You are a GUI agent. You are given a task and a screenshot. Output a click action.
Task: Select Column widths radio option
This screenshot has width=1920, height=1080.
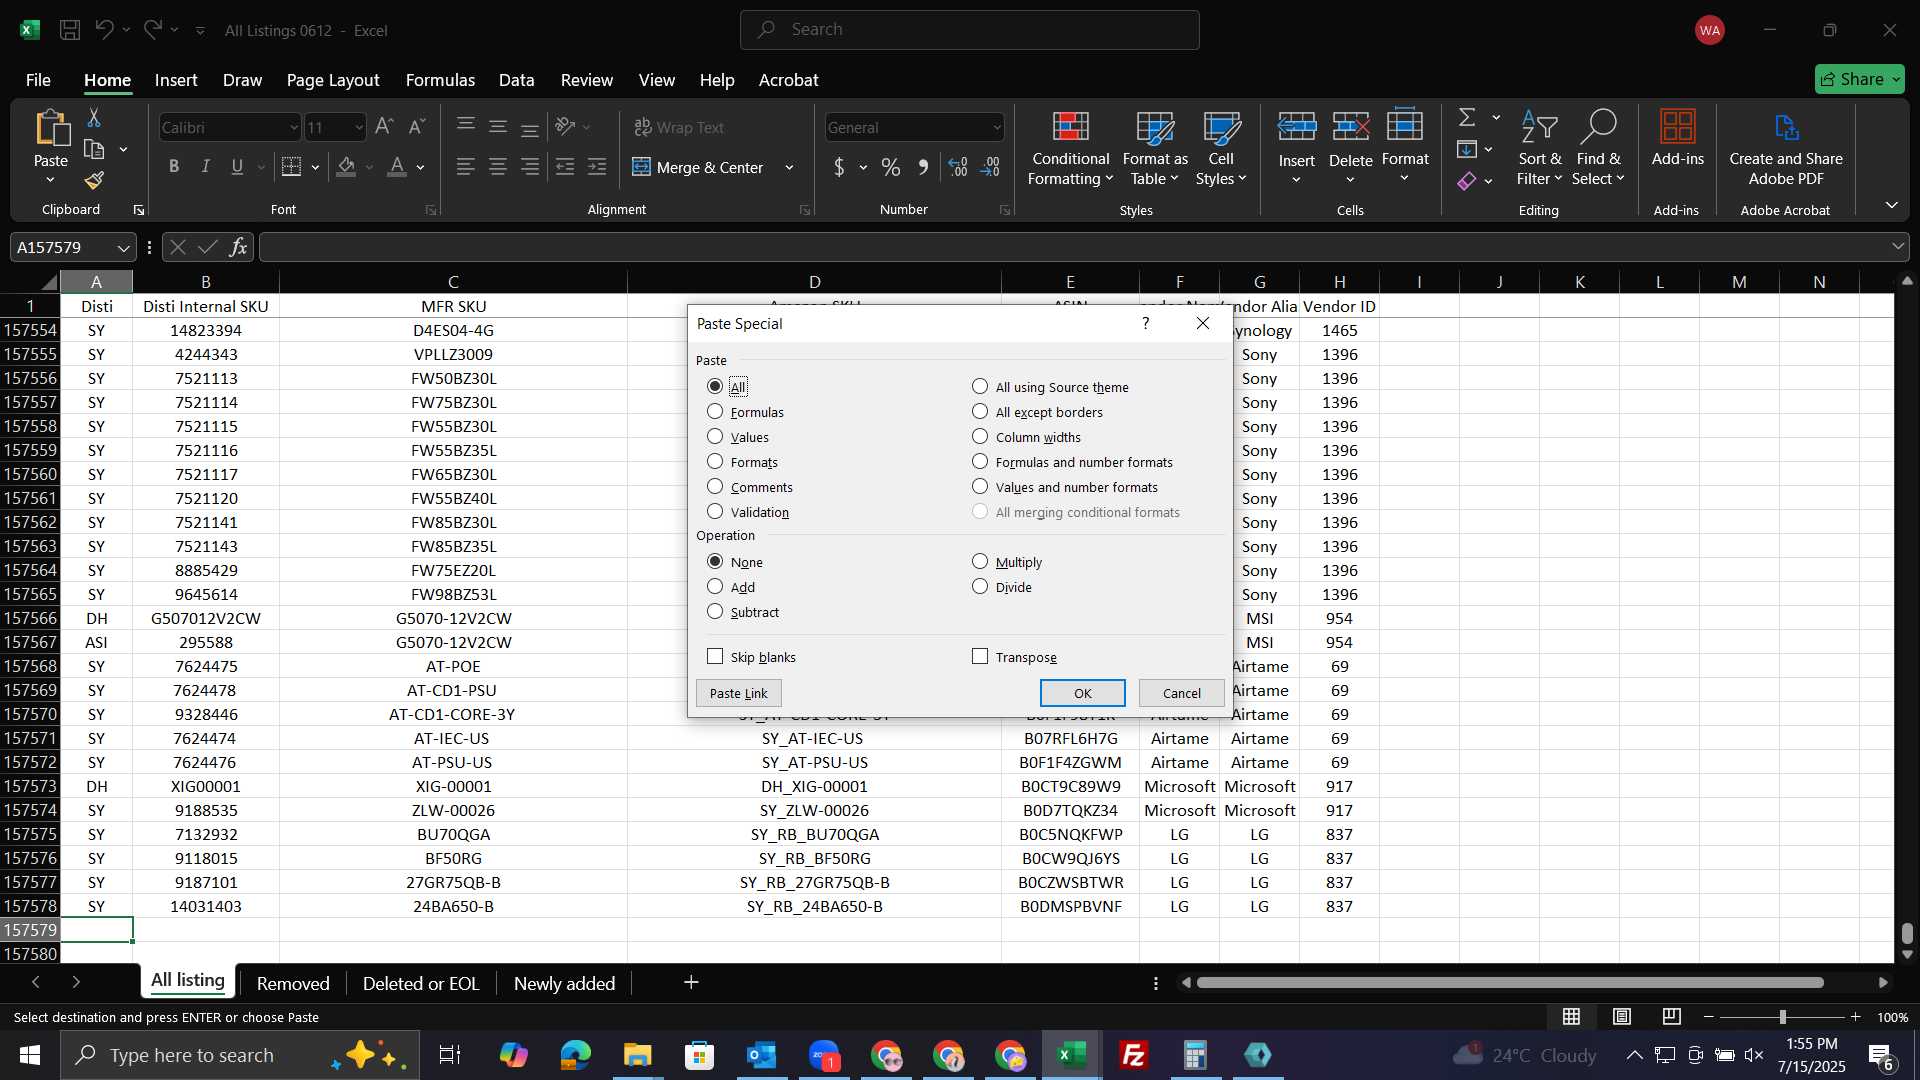1026,437
